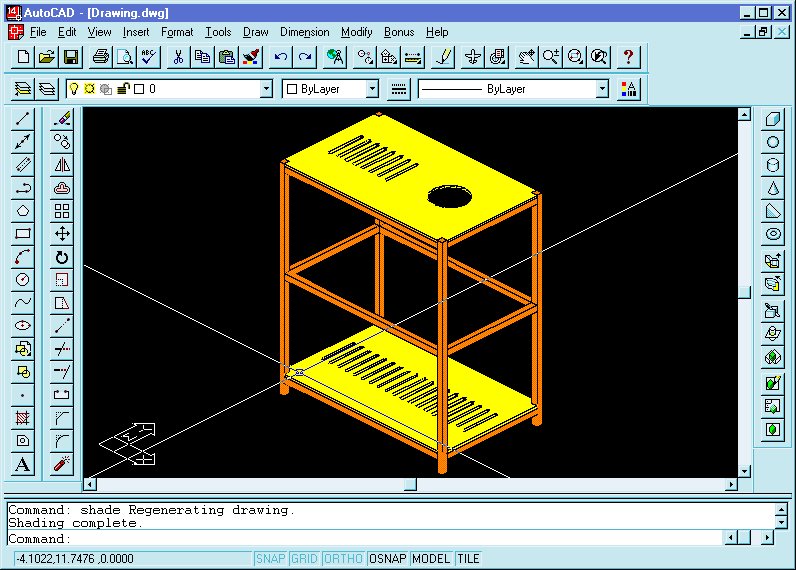Screen dimensions: 796x570
Task: Select the Move modify tool
Action: tap(62, 234)
